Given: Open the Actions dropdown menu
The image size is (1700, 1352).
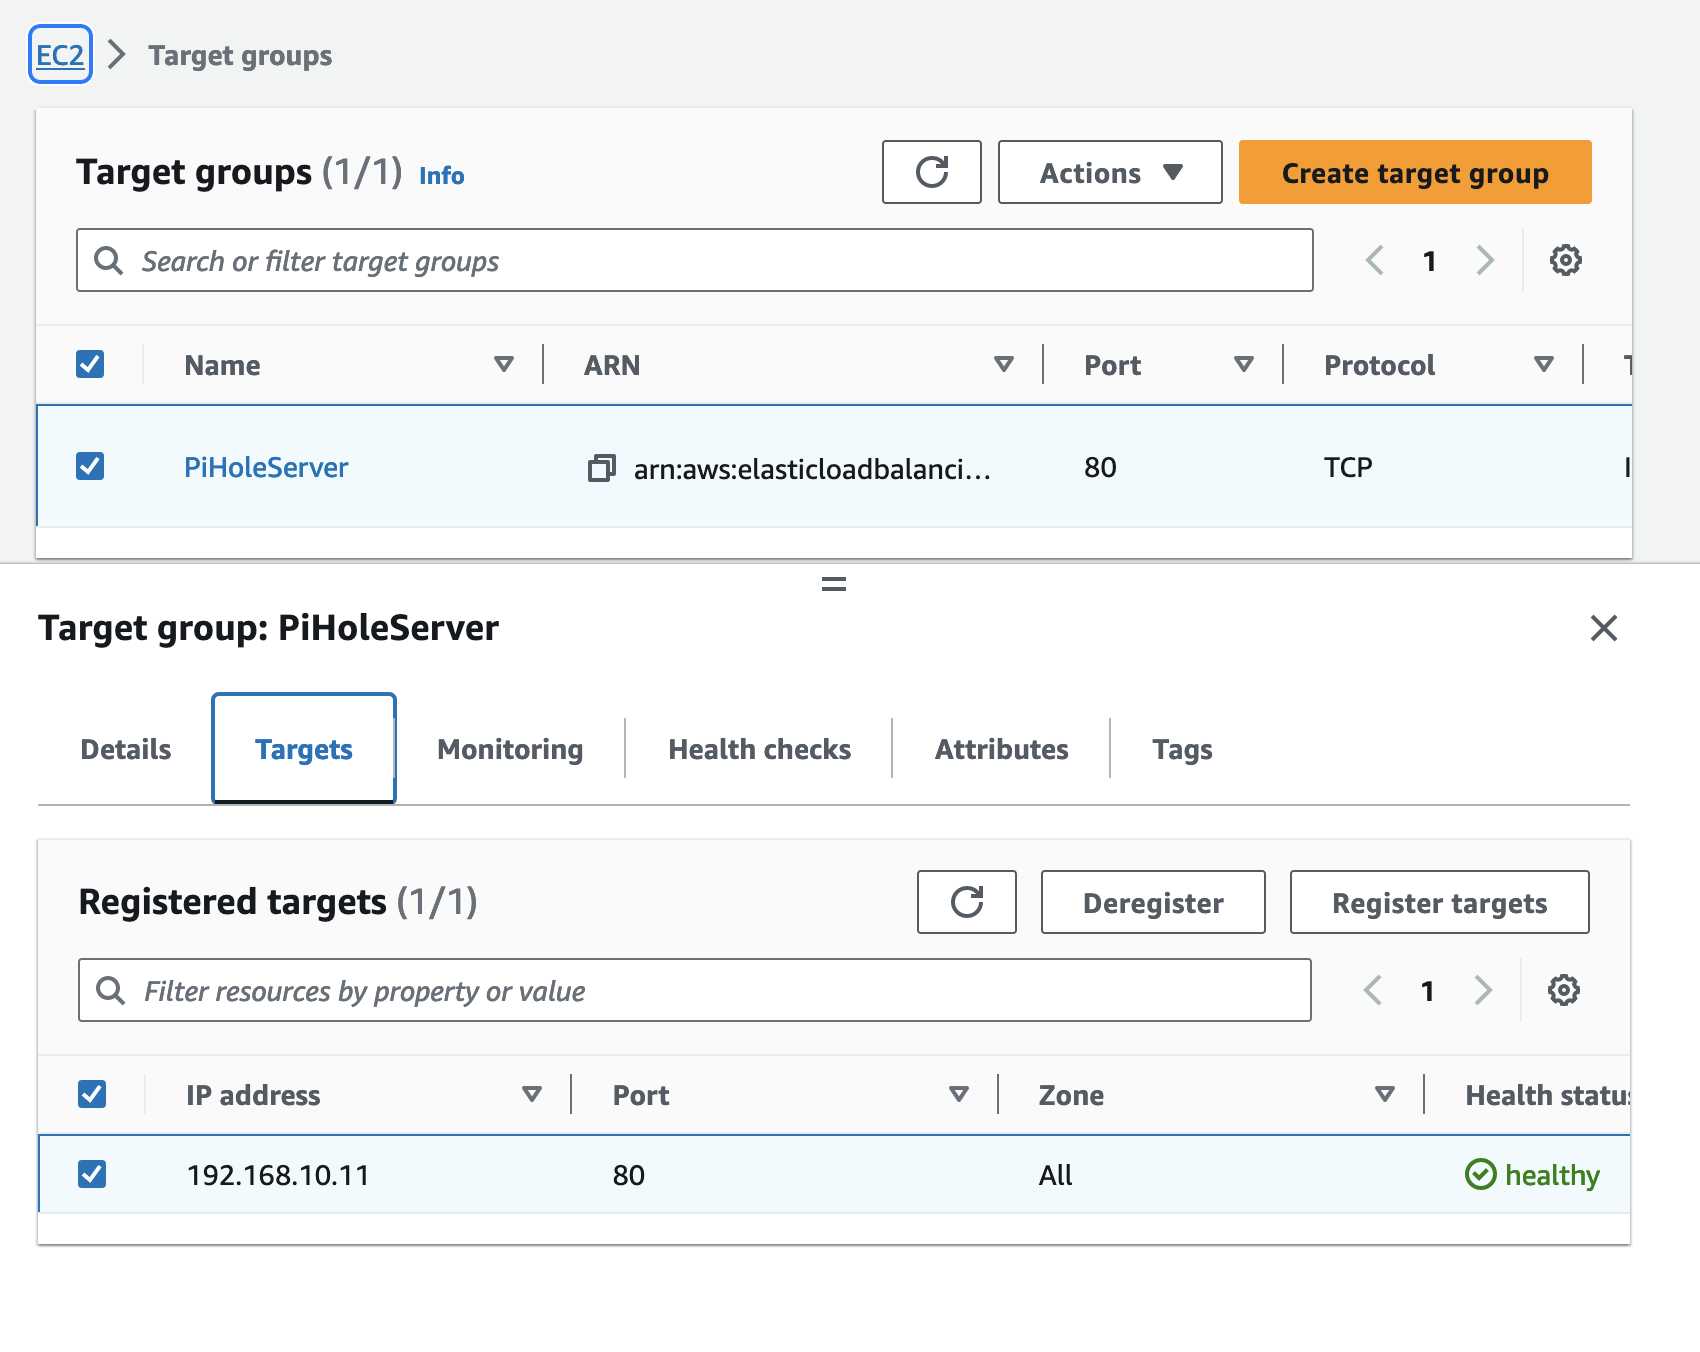Looking at the screenshot, I should [x=1109, y=172].
